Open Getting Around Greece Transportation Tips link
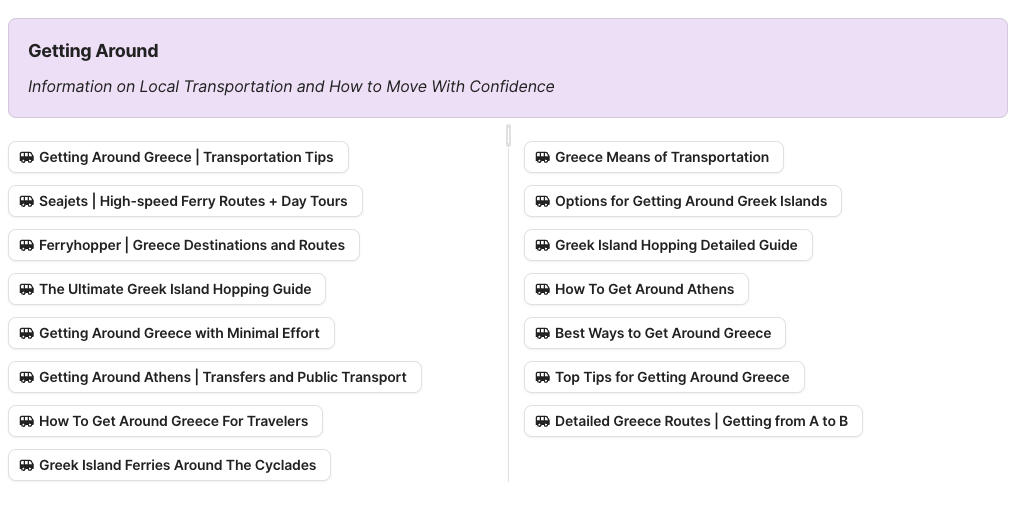Image resolution: width=1016 pixels, height=510 pixels. [x=186, y=157]
